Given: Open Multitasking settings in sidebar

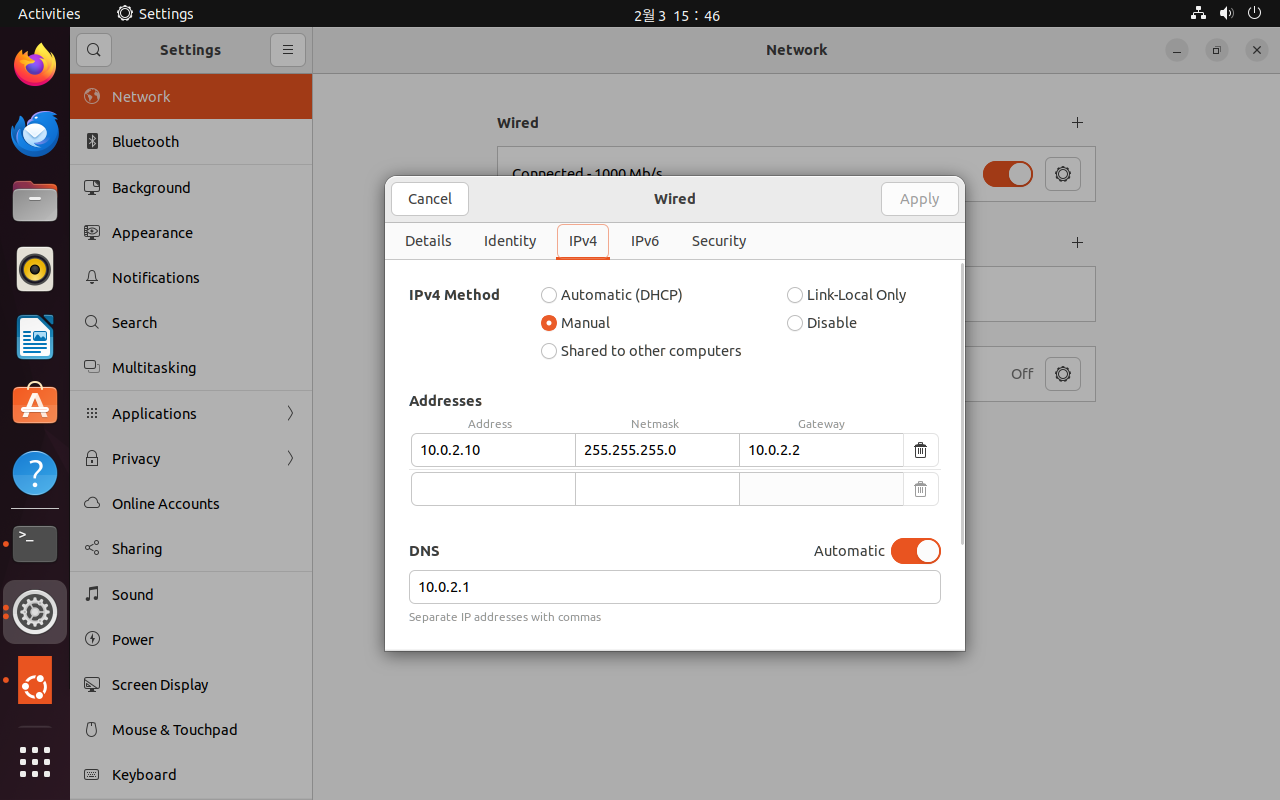Looking at the screenshot, I should tap(191, 368).
